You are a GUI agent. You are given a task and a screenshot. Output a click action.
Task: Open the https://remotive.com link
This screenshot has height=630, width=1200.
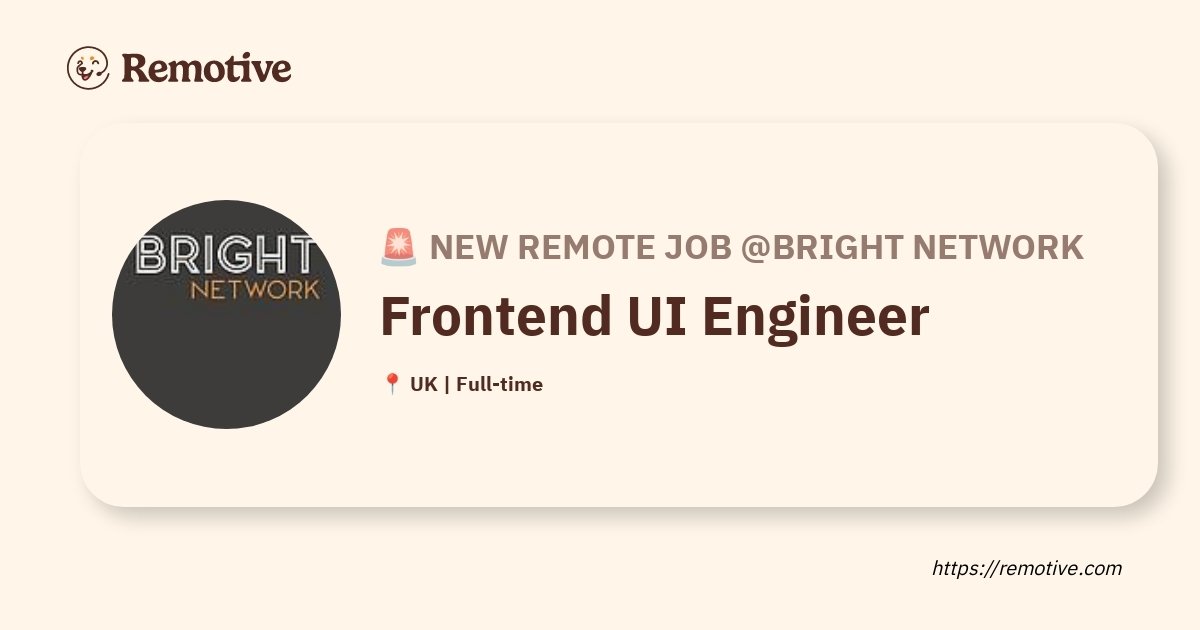click(x=1027, y=568)
